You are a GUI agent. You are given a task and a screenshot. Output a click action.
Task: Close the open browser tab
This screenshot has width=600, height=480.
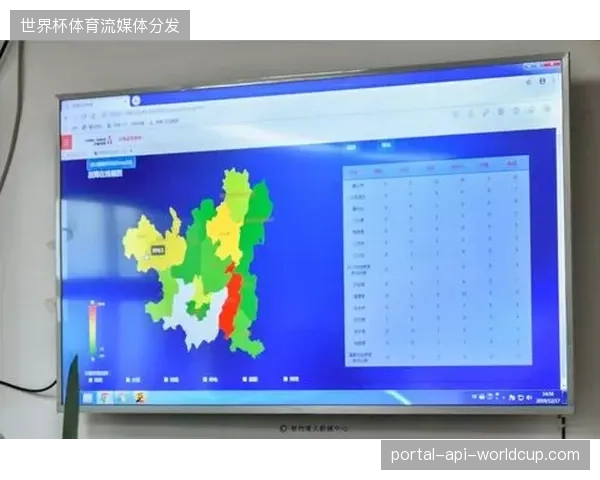(125, 102)
